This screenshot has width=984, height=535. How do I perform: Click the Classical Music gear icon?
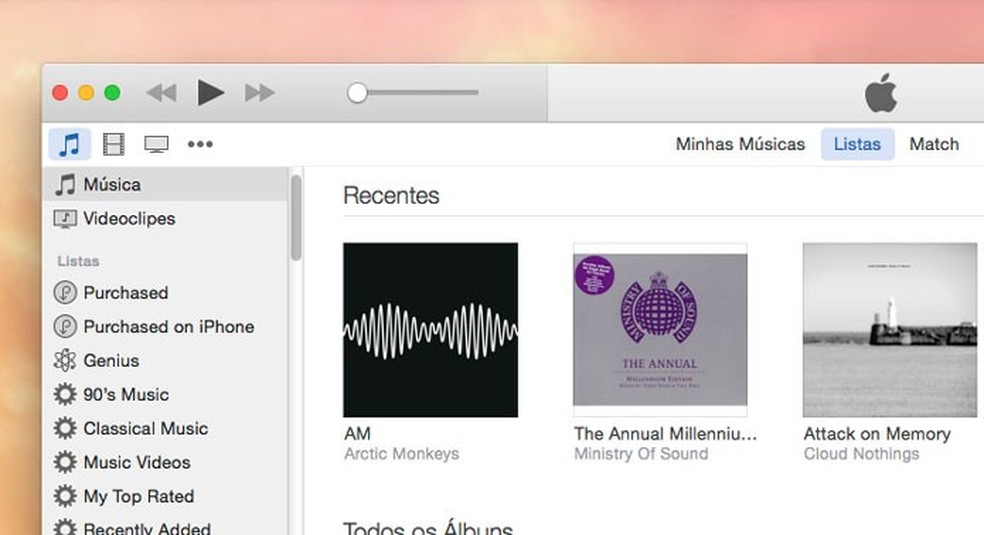point(65,428)
